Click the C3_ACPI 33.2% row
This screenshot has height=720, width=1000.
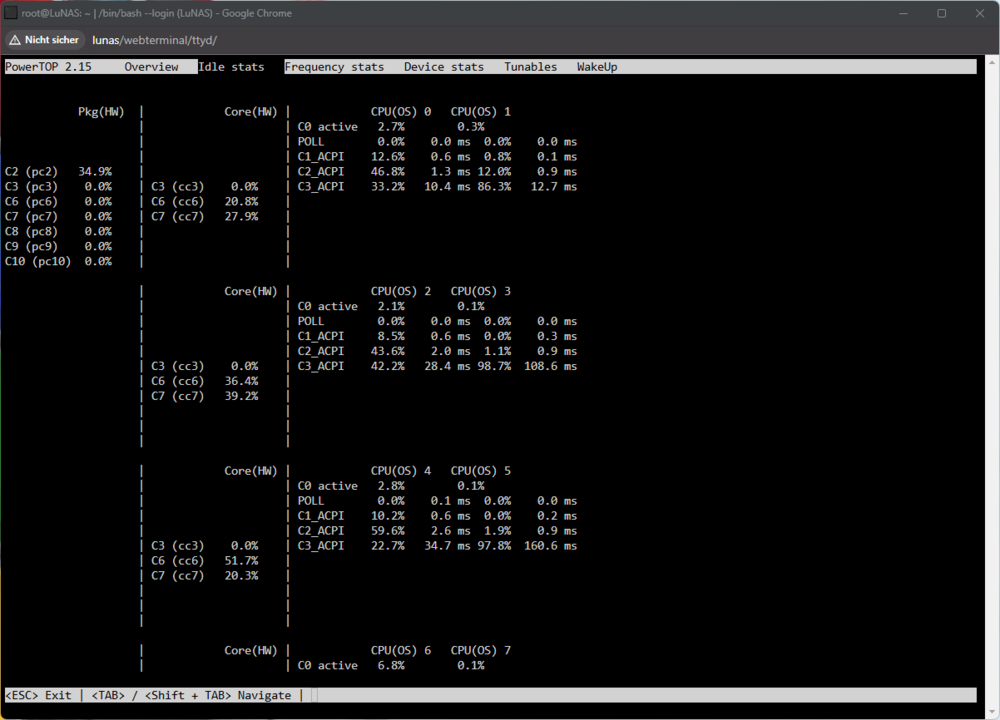point(437,187)
